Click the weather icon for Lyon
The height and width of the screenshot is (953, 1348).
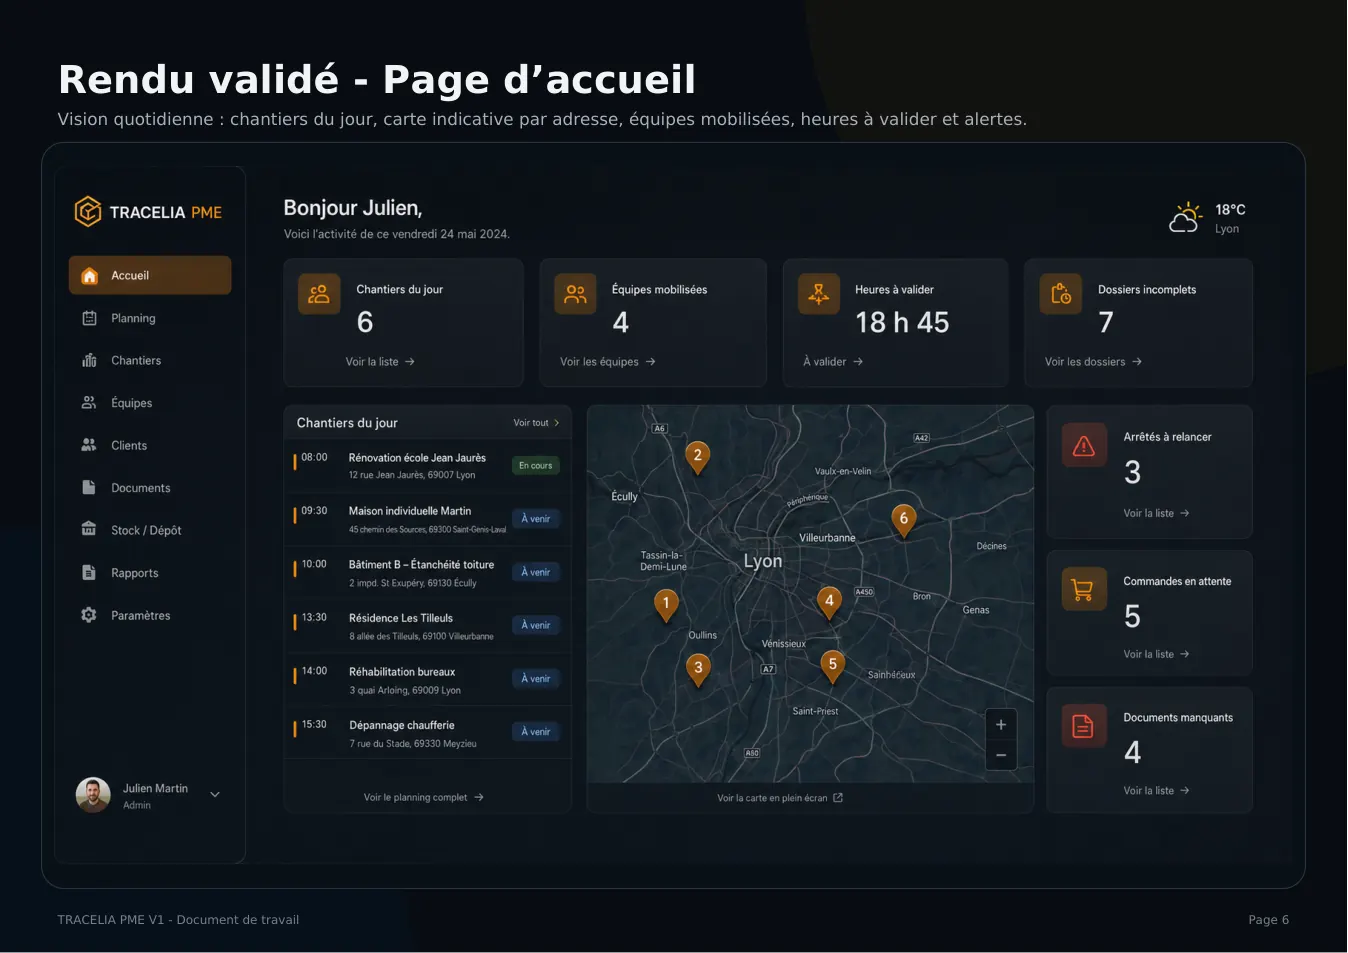tap(1185, 217)
